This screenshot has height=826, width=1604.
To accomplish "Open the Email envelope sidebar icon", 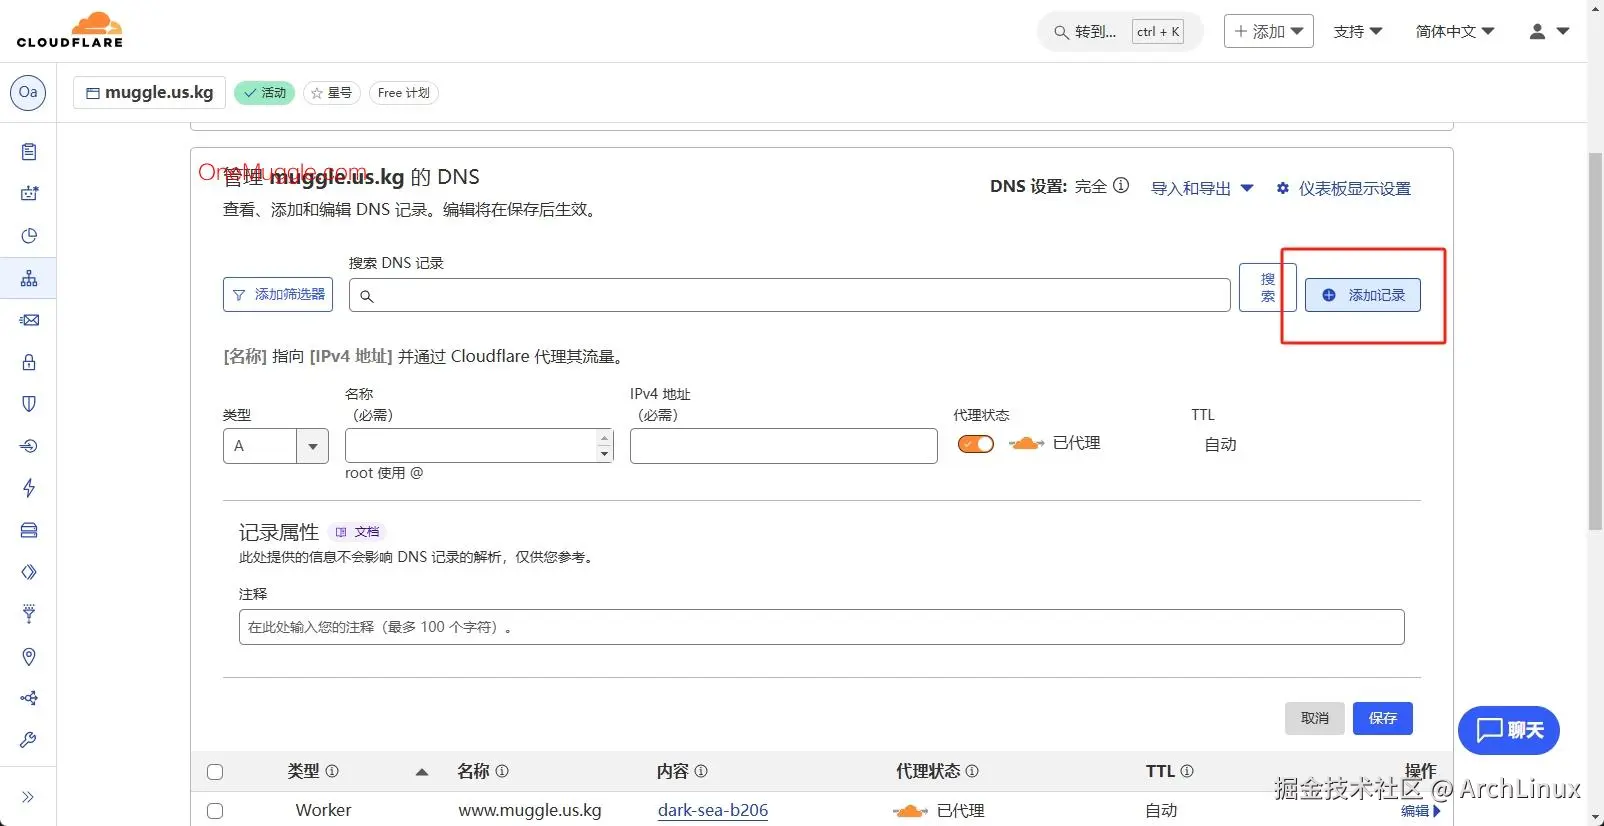I will click(x=29, y=320).
